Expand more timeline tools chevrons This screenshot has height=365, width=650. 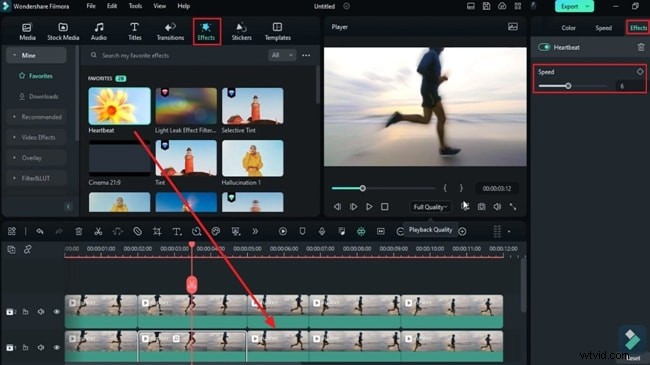click(x=255, y=231)
